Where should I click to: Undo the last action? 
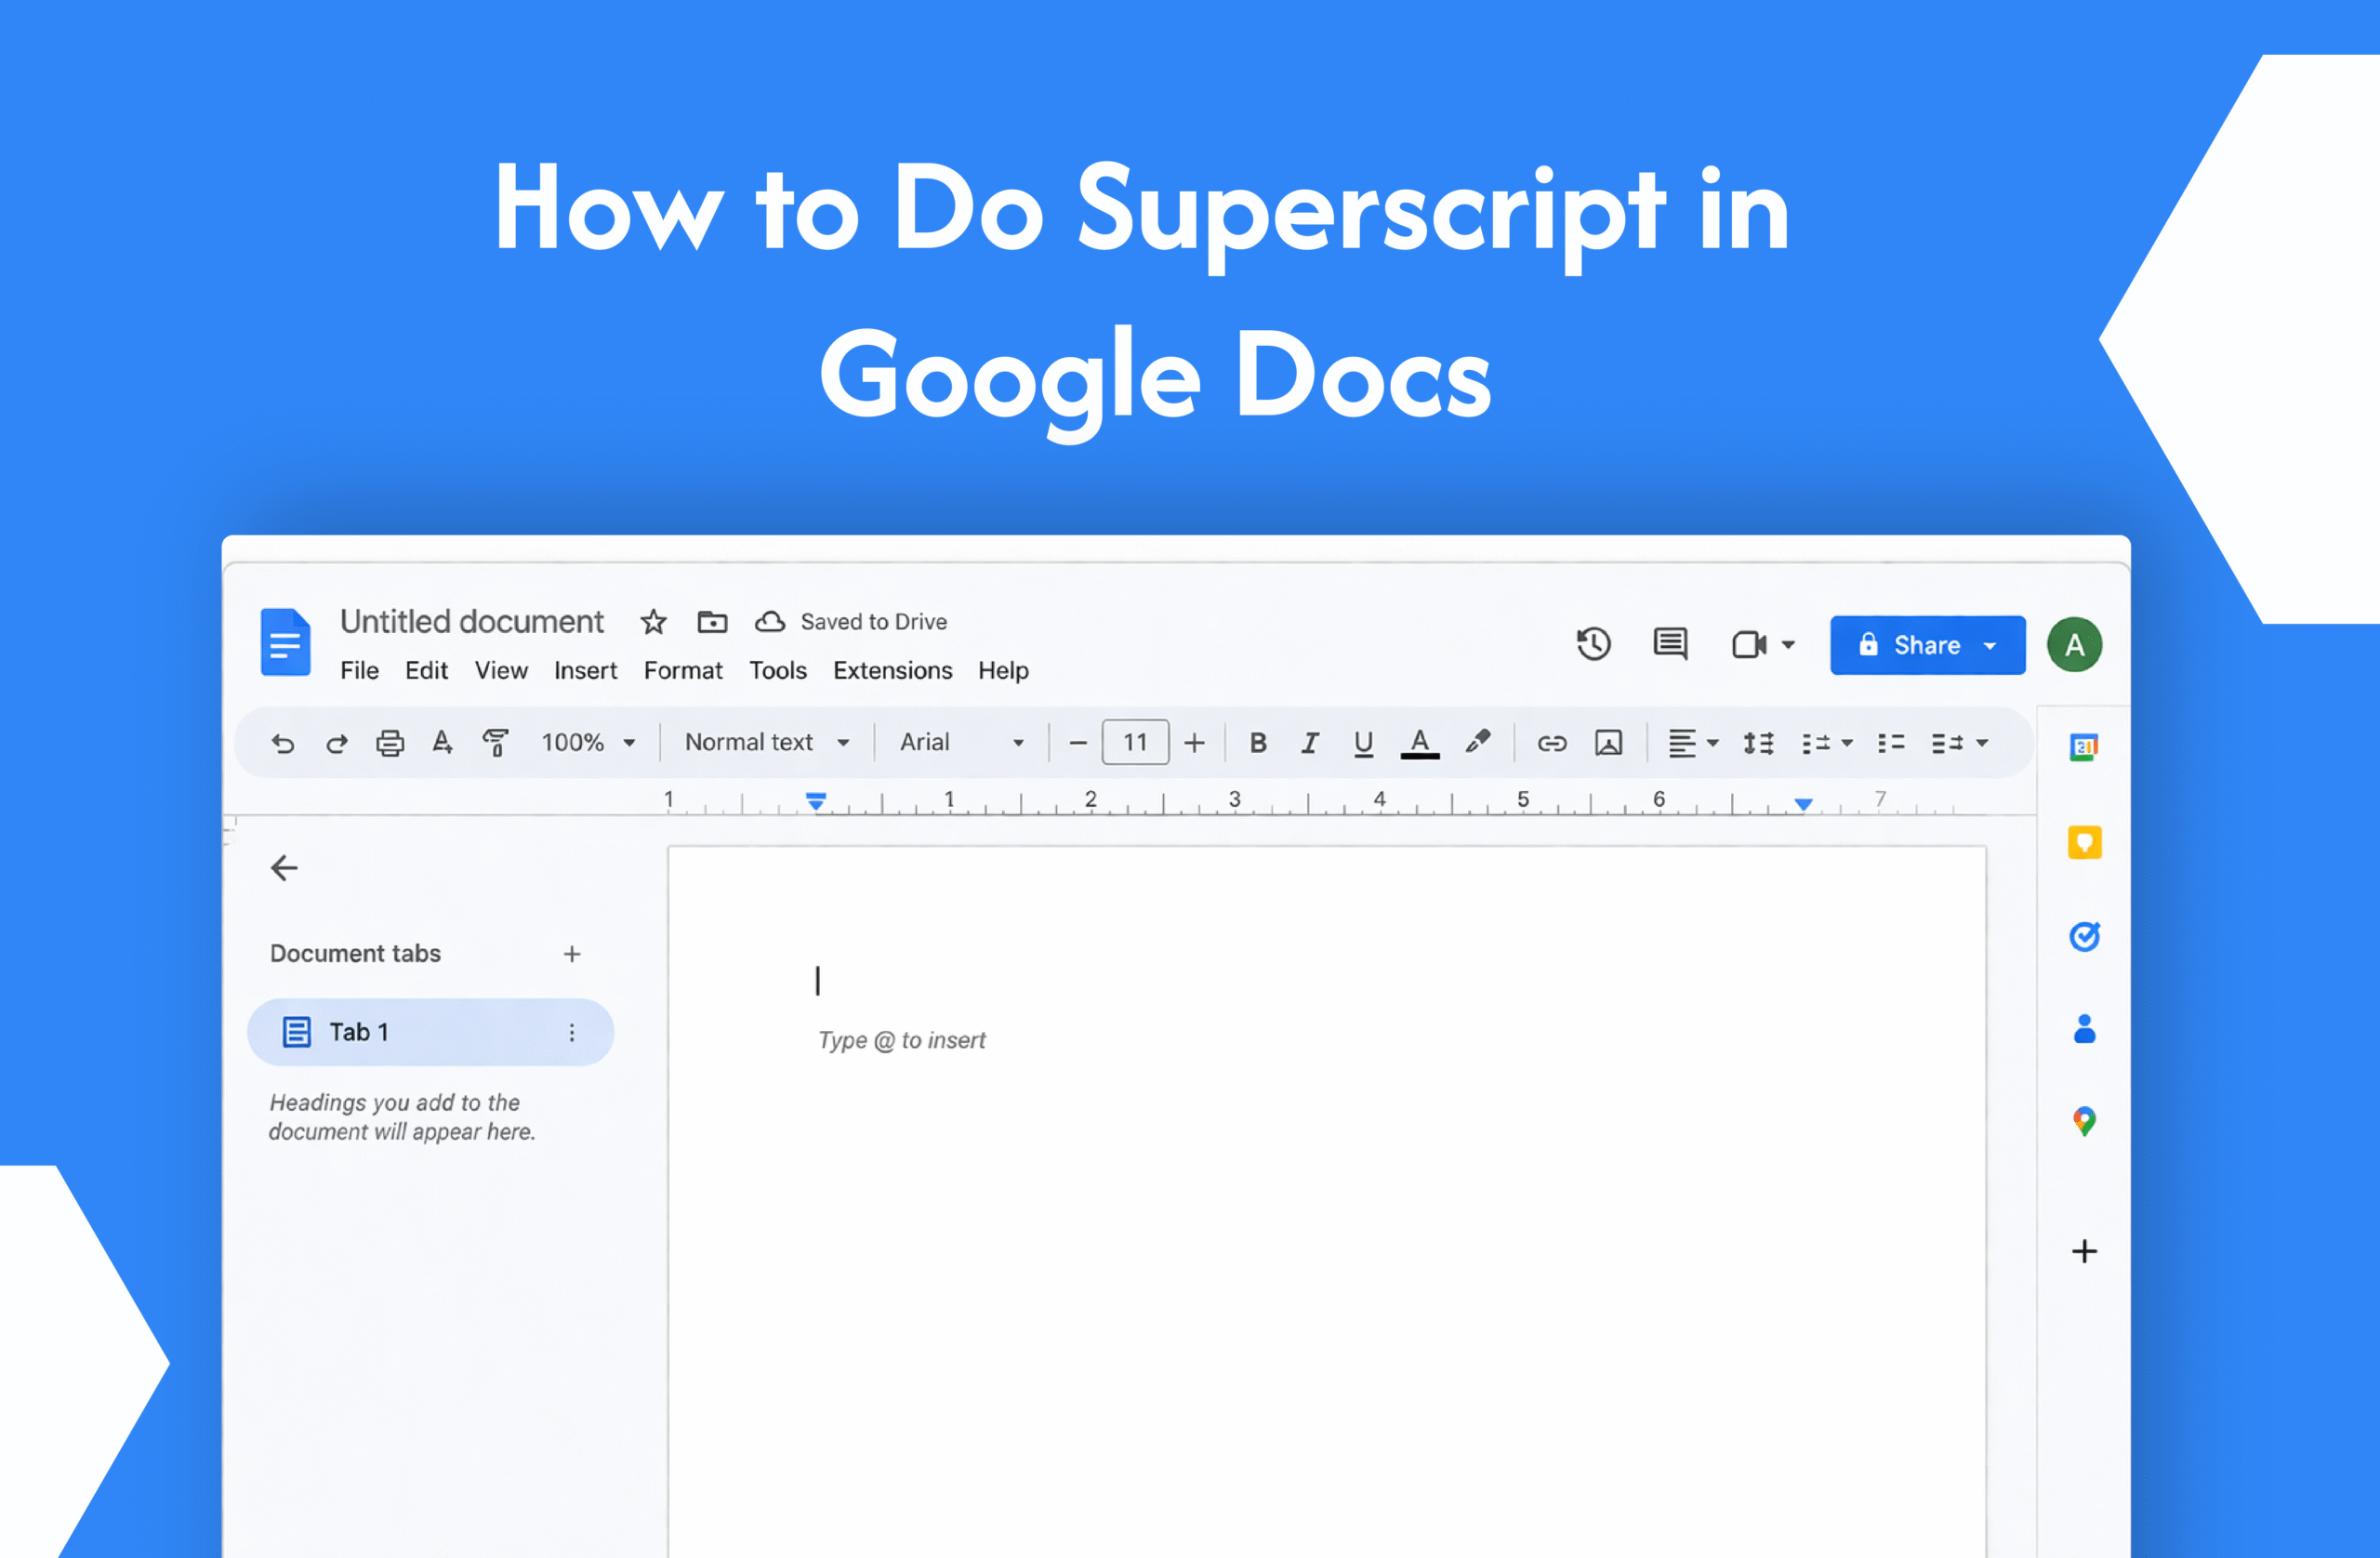click(283, 743)
